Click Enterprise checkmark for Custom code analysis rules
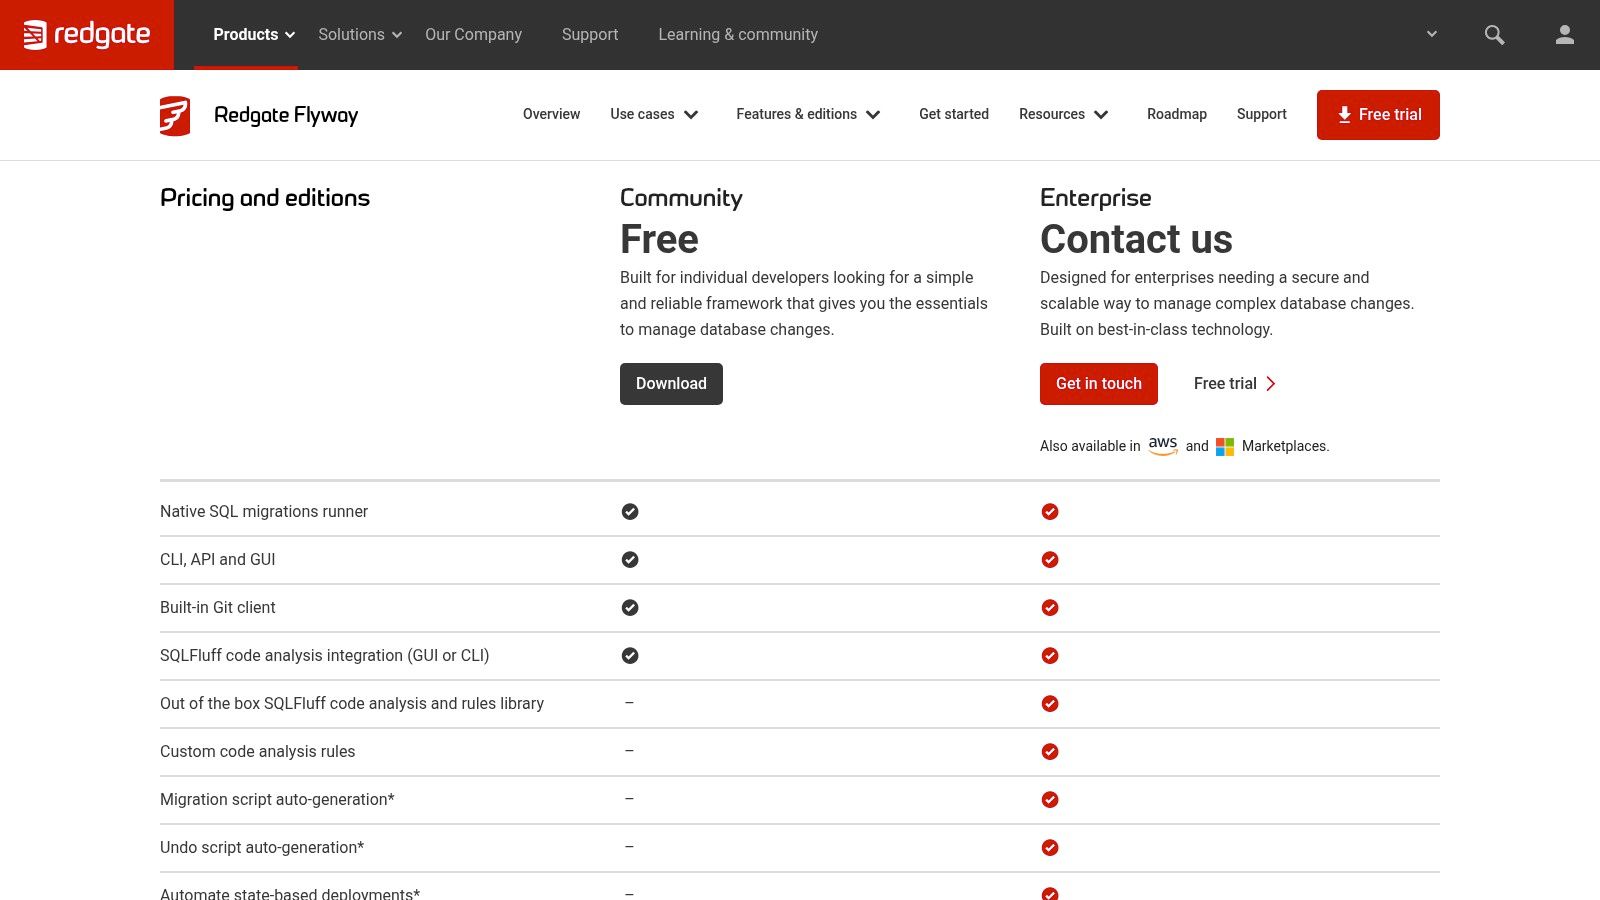This screenshot has height=900, width=1600. 1050,752
